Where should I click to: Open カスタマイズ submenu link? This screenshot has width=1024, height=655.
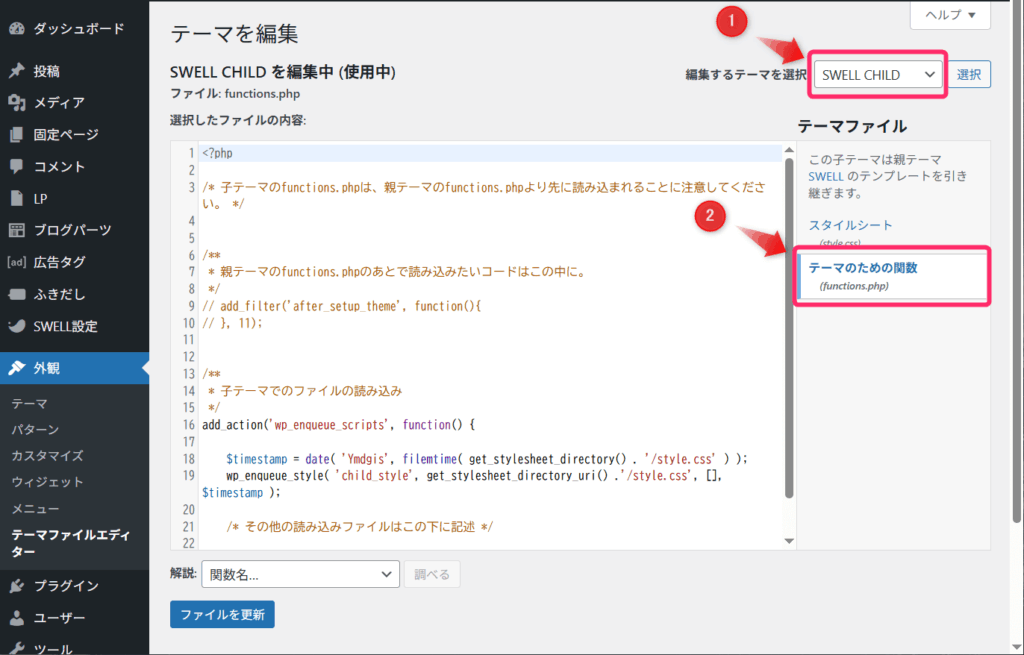pos(47,455)
